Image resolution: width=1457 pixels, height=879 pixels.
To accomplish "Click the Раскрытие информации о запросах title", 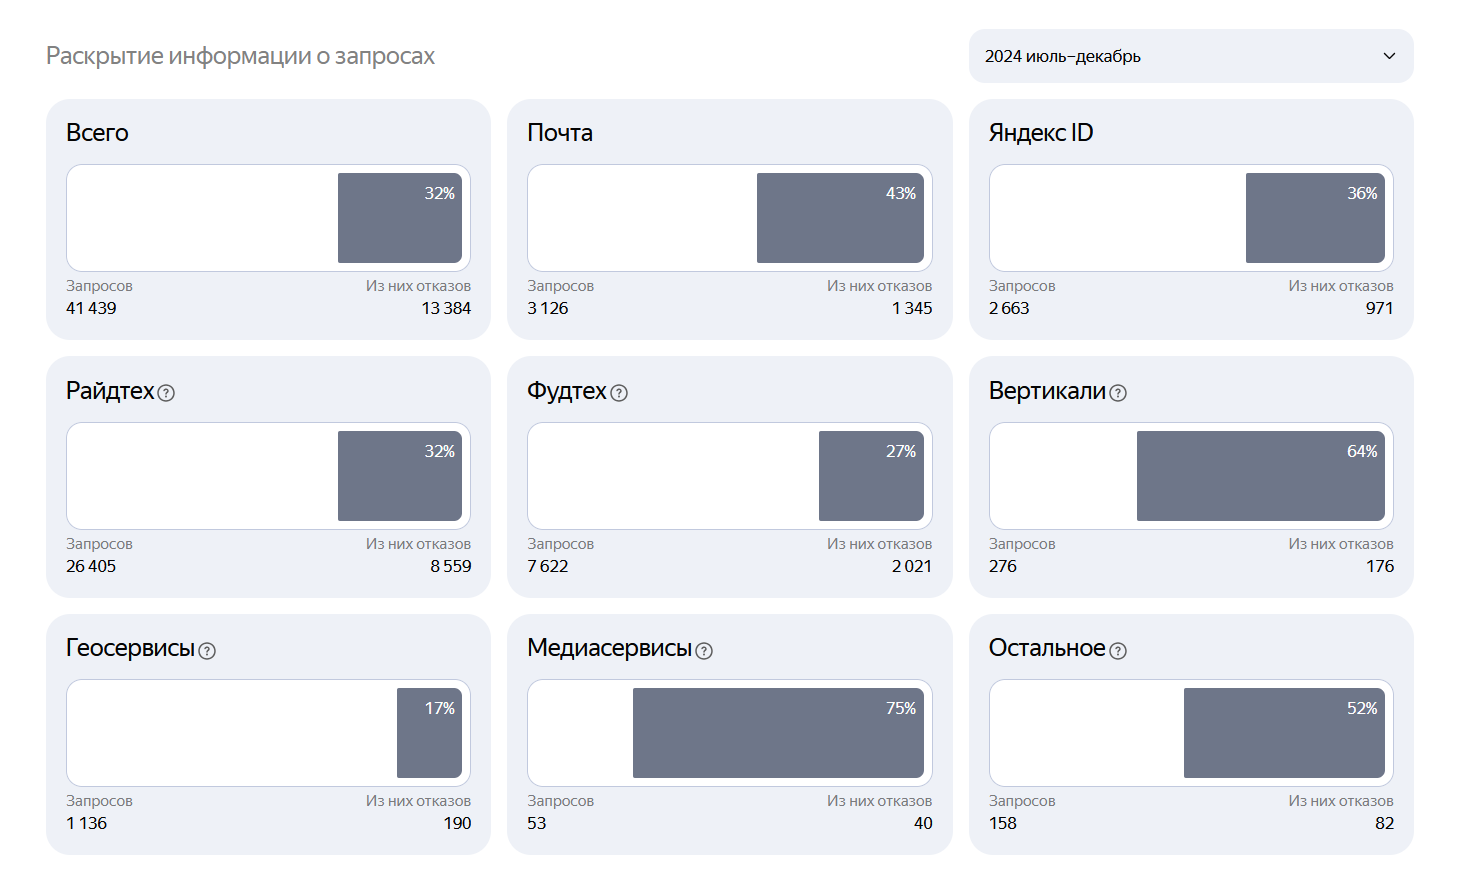I will pos(240,56).
